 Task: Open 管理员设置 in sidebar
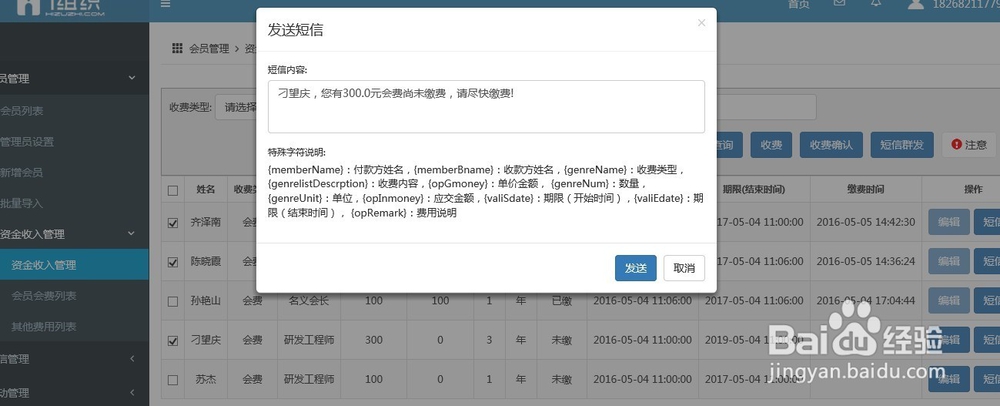click(x=27, y=141)
